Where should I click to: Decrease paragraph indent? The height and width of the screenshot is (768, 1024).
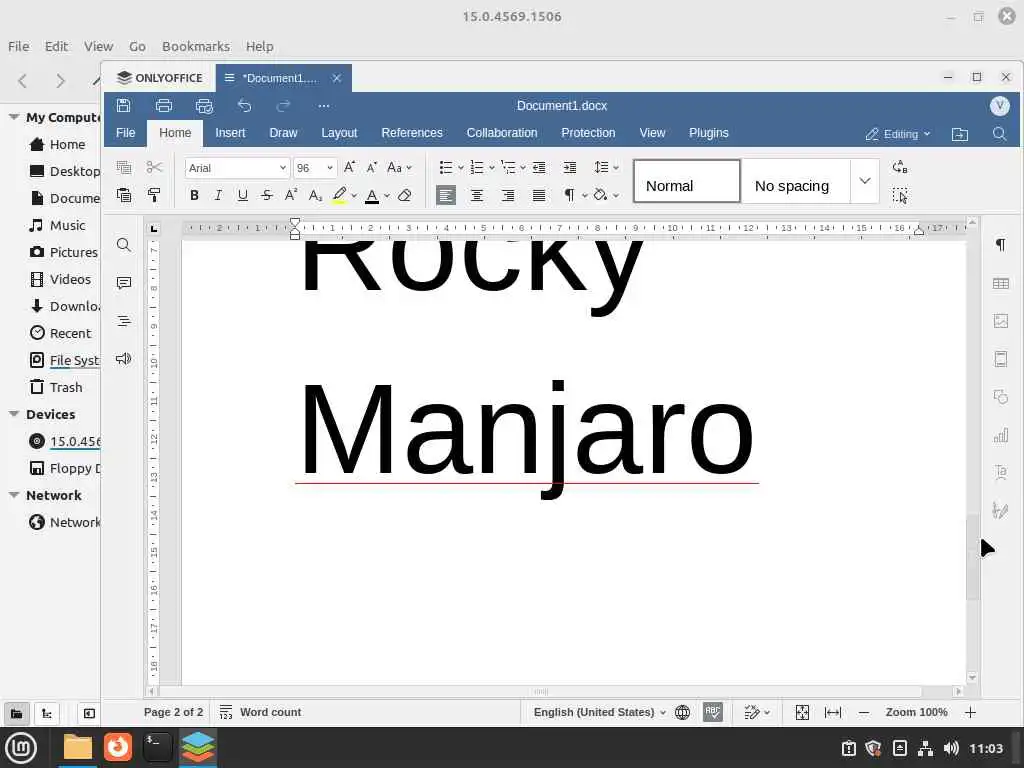pos(539,167)
